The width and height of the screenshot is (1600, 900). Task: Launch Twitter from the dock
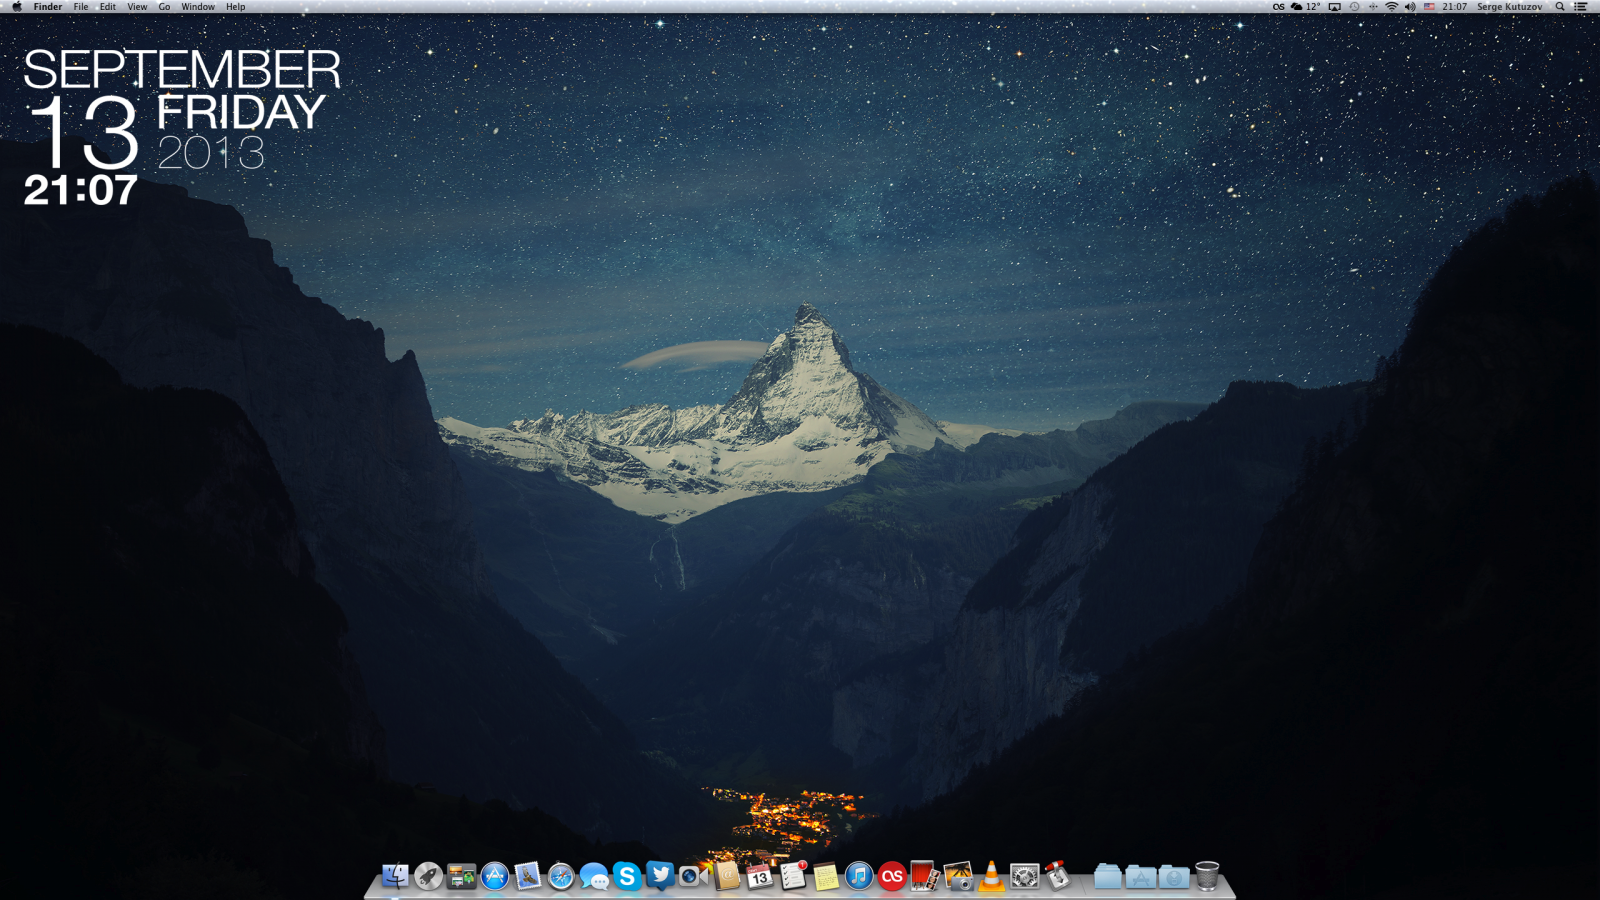click(x=660, y=876)
